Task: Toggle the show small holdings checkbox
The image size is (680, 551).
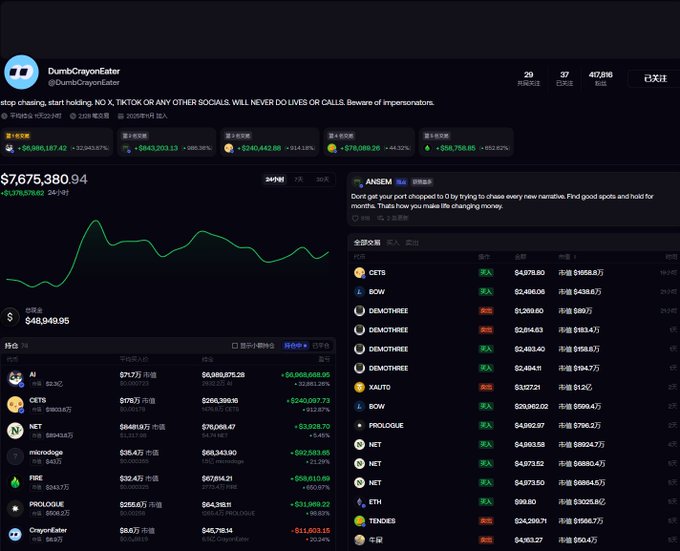Action: click(235, 346)
